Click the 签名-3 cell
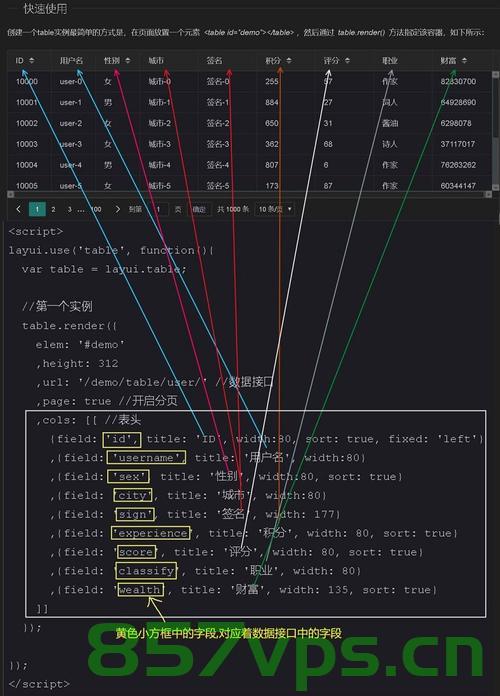 click(218, 144)
